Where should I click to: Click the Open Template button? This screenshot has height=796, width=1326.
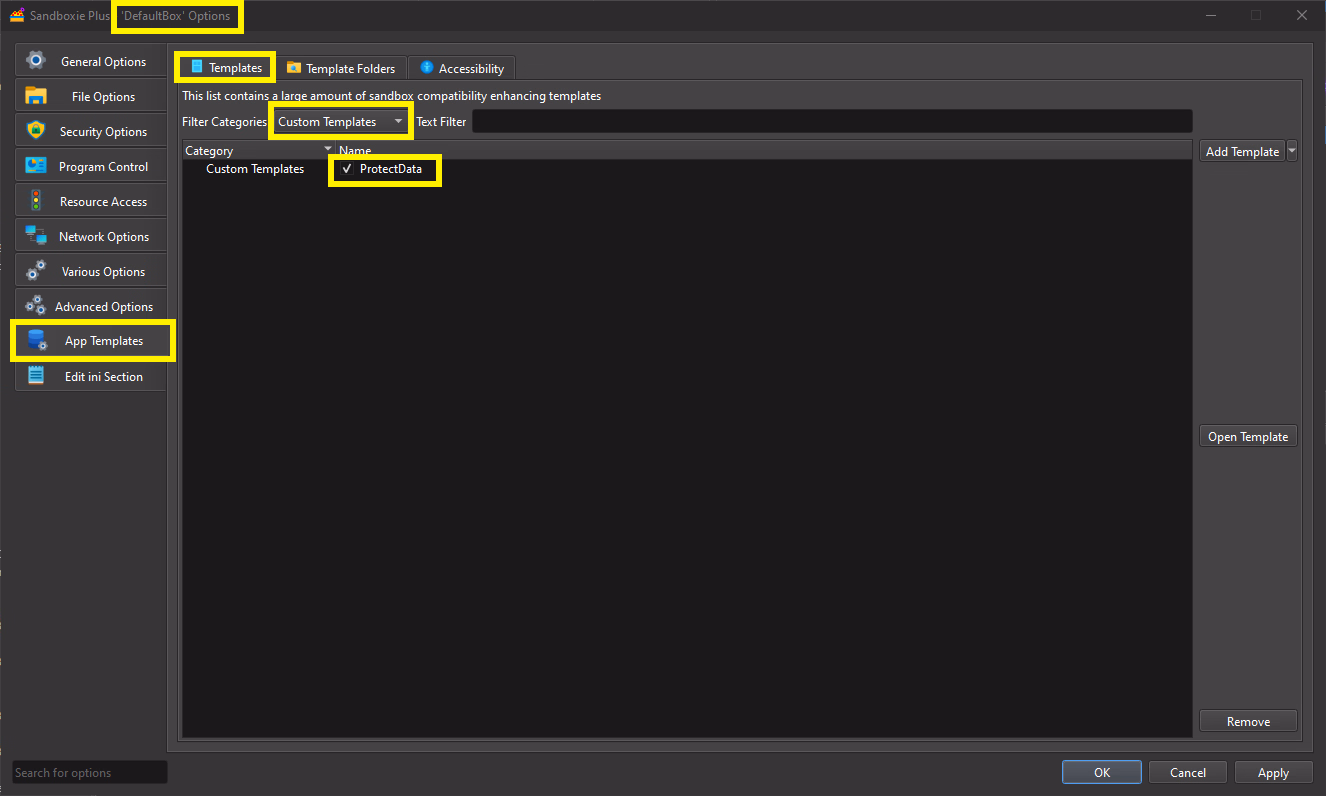[1248, 436]
